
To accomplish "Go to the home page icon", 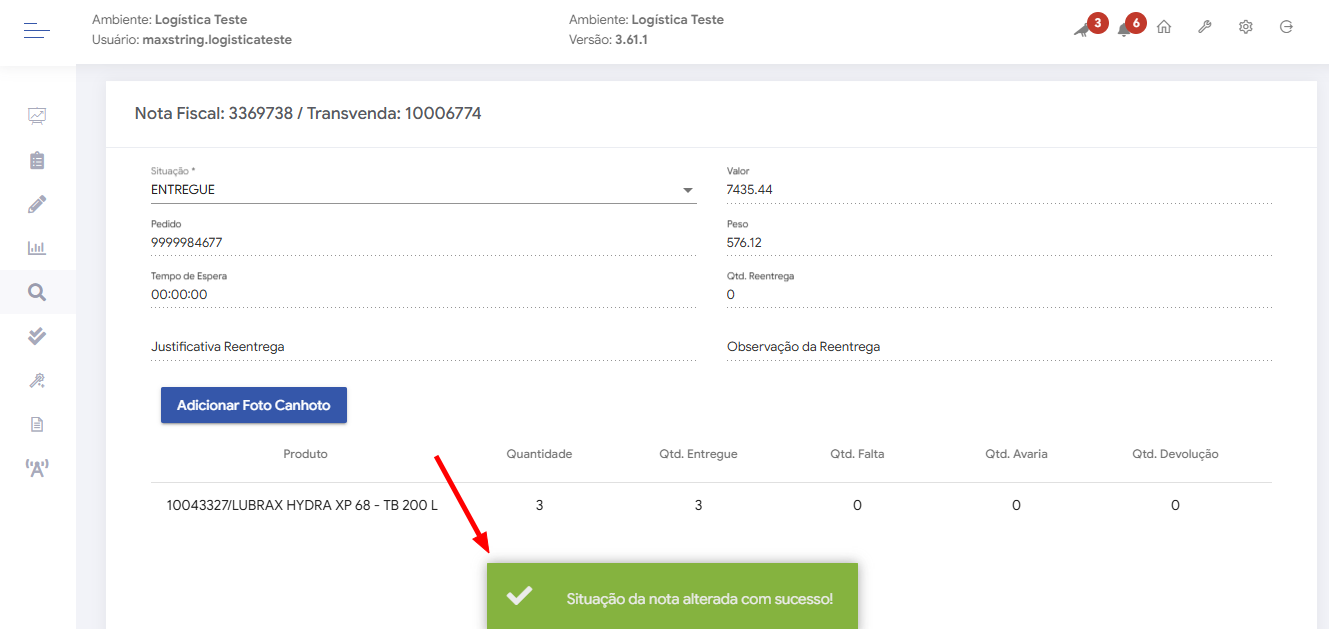I will pyautogui.click(x=1164, y=28).
